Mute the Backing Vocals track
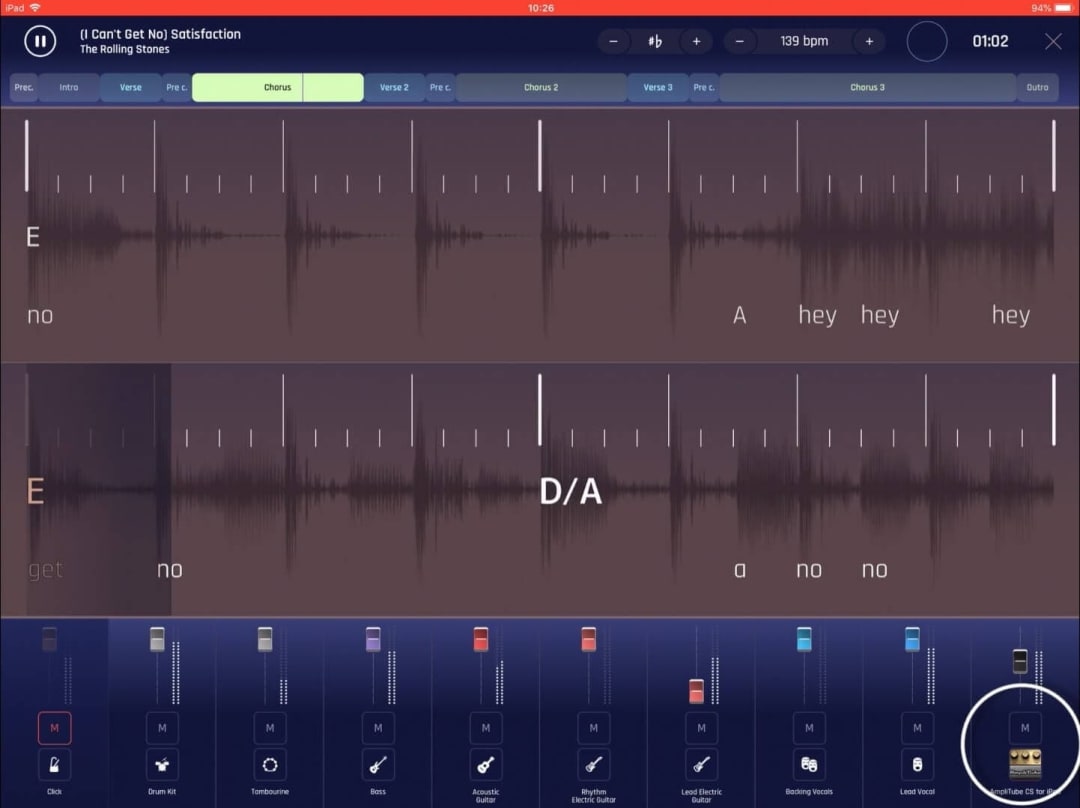The height and width of the screenshot is (808, 1080). [x=809, y=728]
